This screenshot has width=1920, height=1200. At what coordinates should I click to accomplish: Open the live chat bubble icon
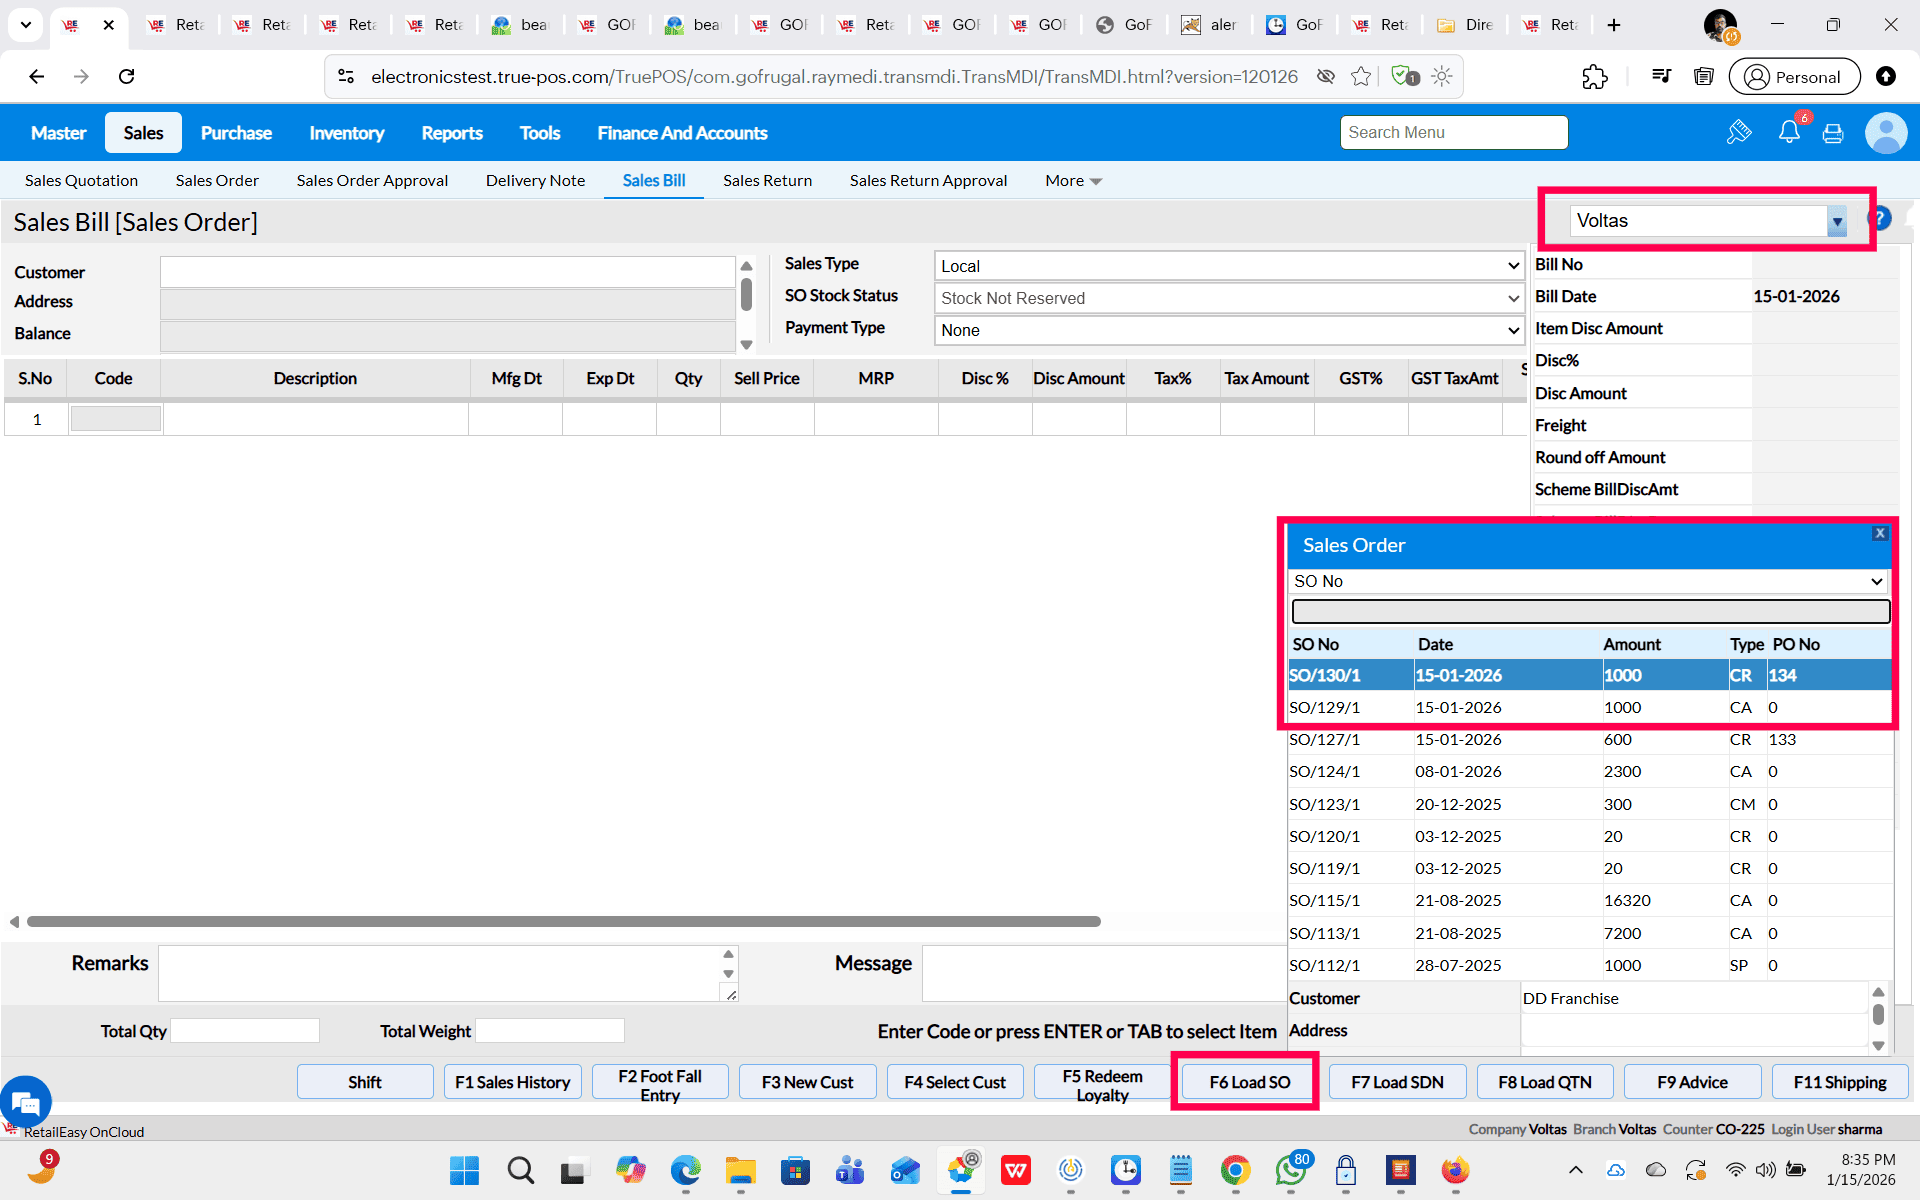(26, 1103)
